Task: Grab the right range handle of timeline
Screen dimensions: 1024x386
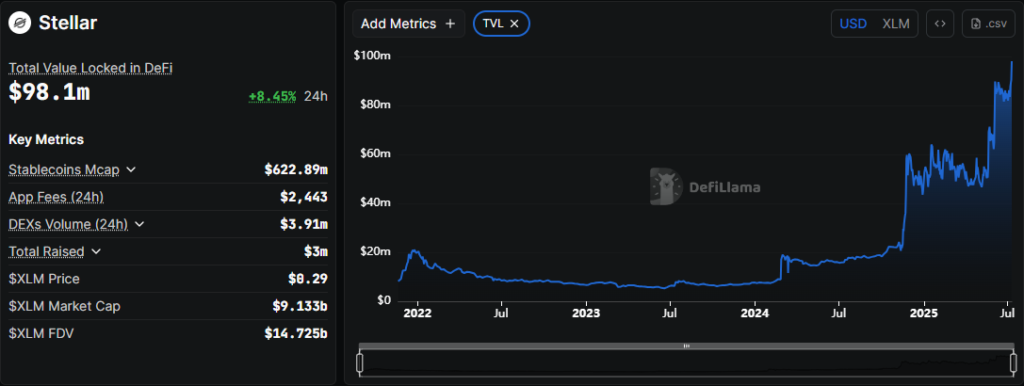Action: point(1014,362)
